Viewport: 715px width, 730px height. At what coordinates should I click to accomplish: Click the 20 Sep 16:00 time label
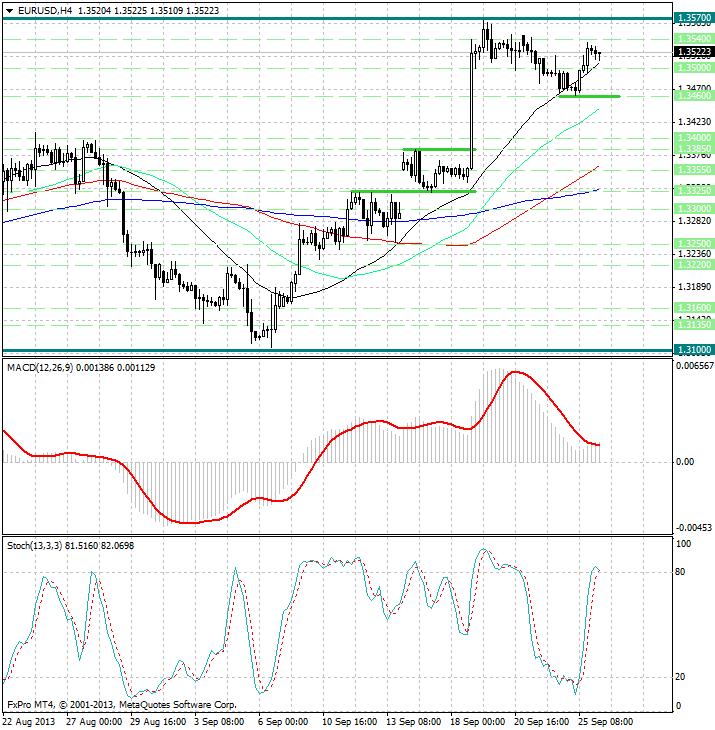point(542,722)
